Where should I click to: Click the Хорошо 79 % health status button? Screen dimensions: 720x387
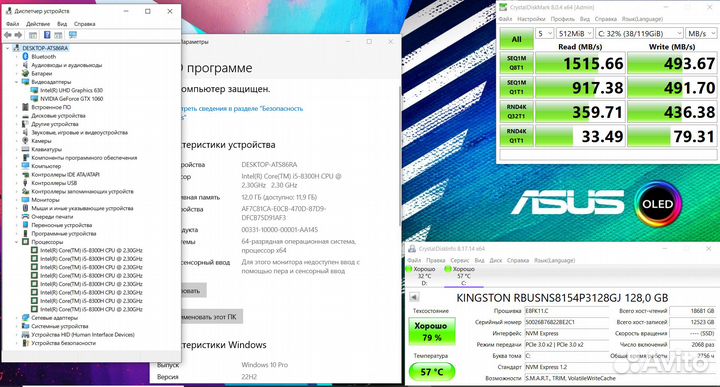[x=432, y=331]
